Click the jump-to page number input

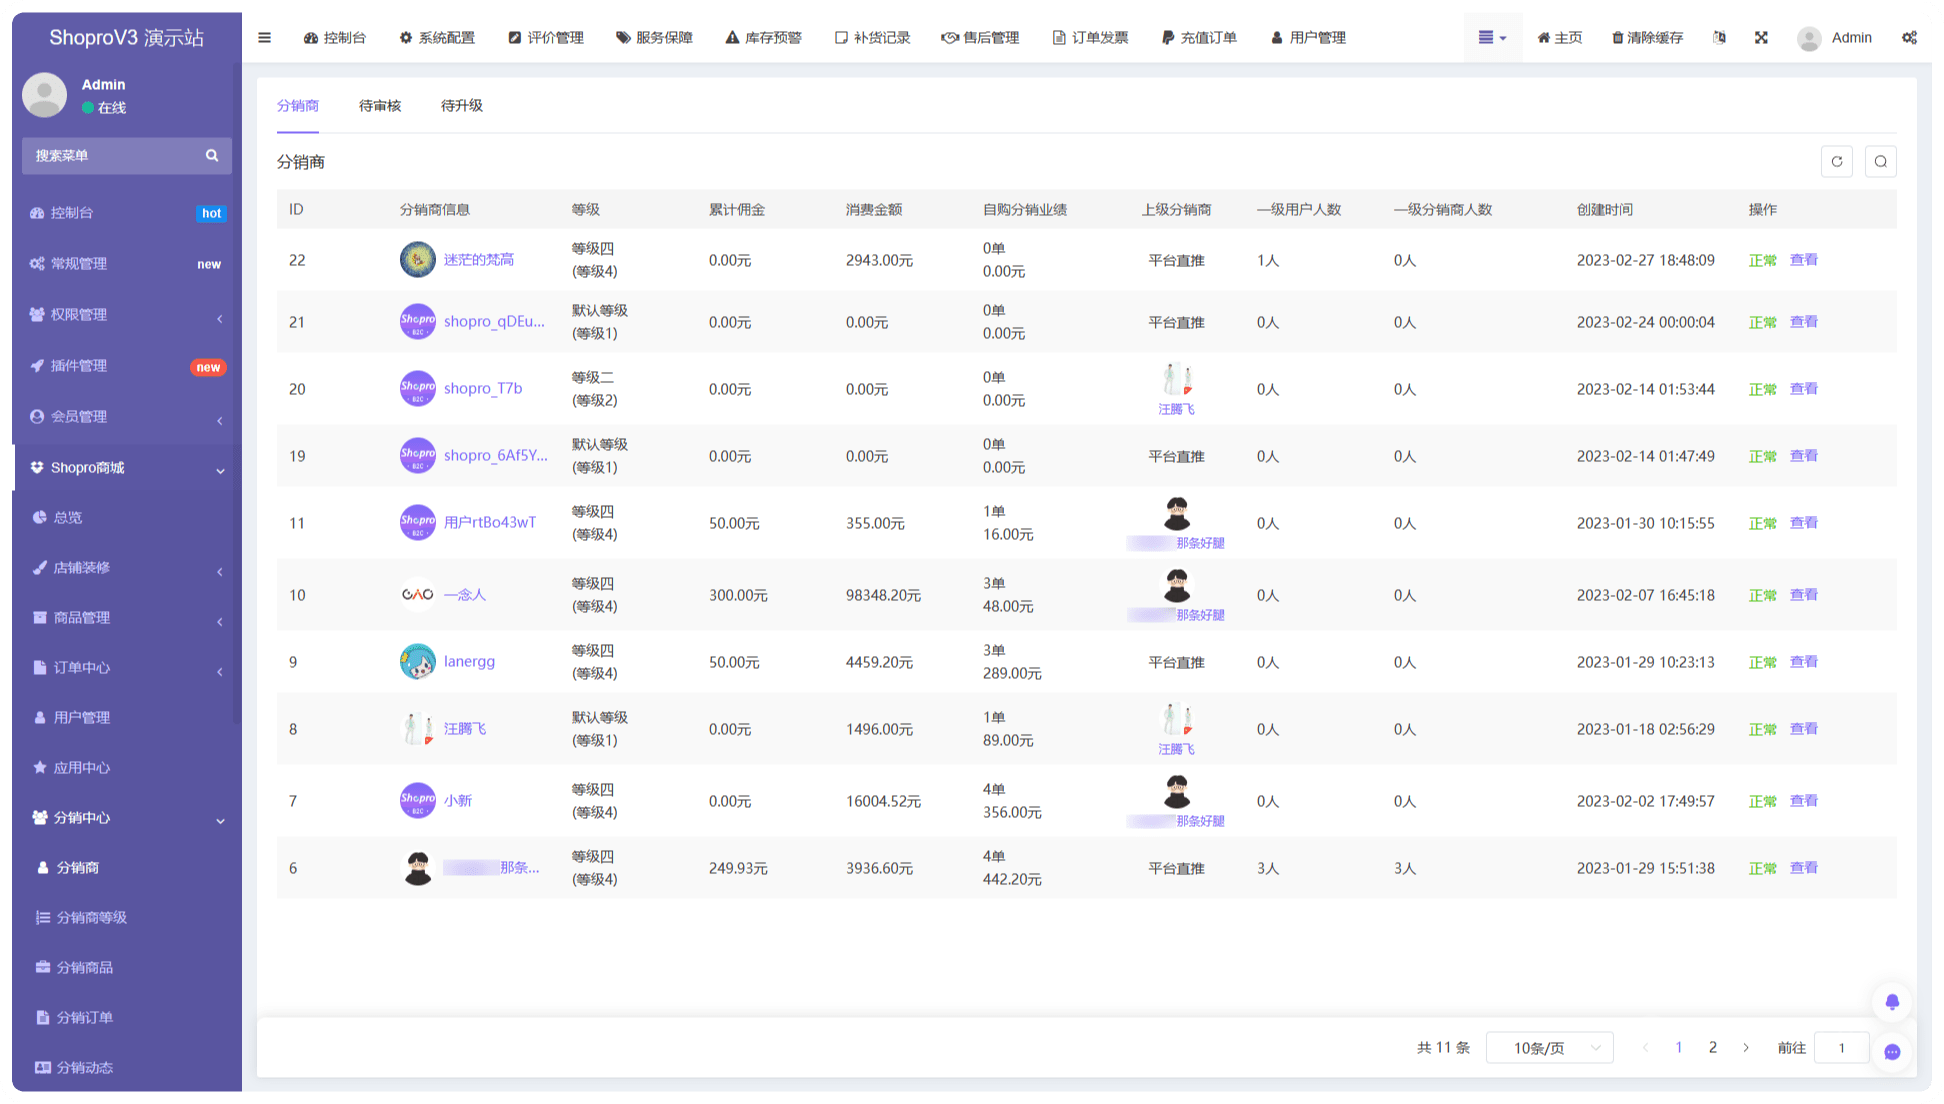[1841, 1048]
